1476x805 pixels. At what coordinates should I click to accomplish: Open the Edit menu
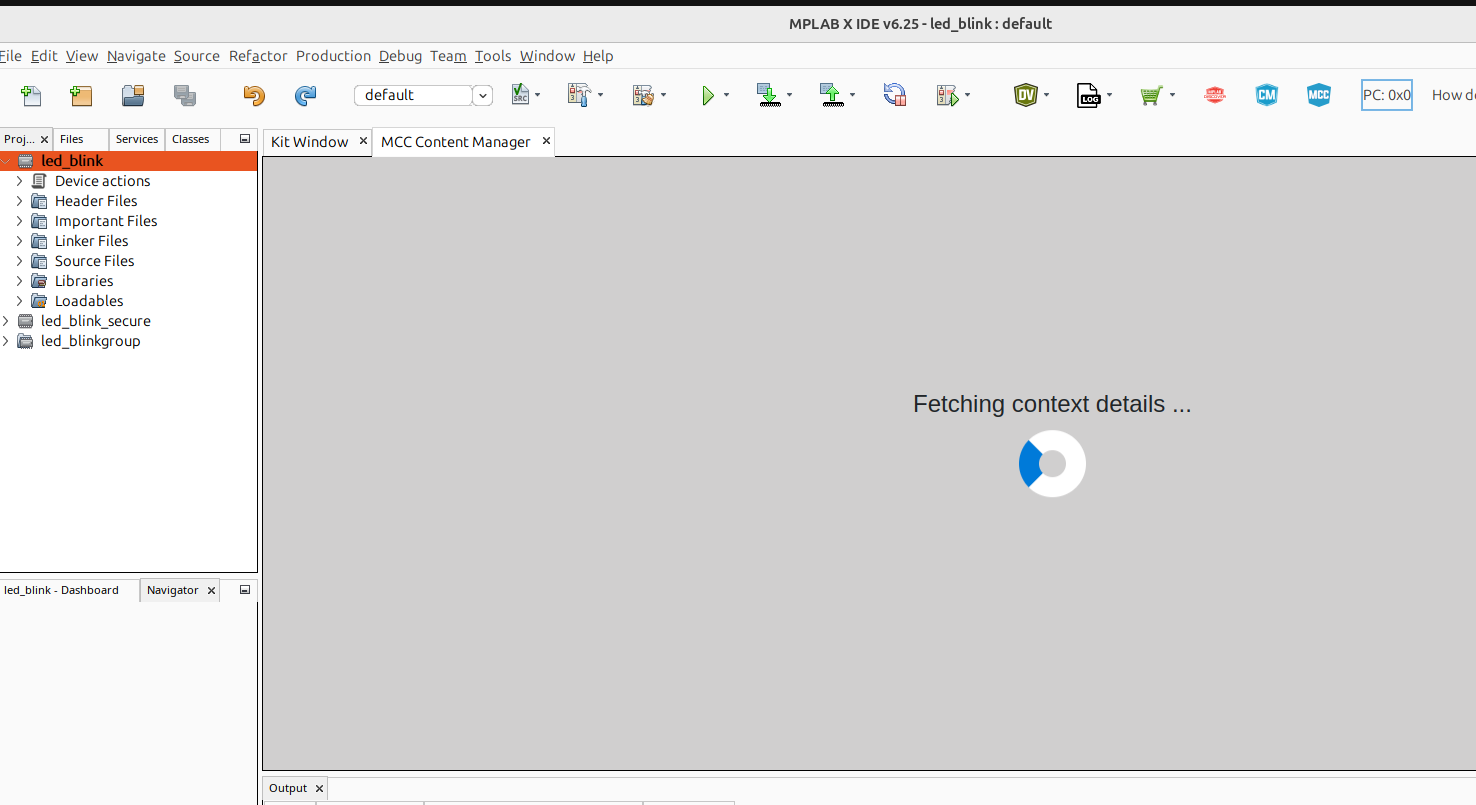click(44, 56)
